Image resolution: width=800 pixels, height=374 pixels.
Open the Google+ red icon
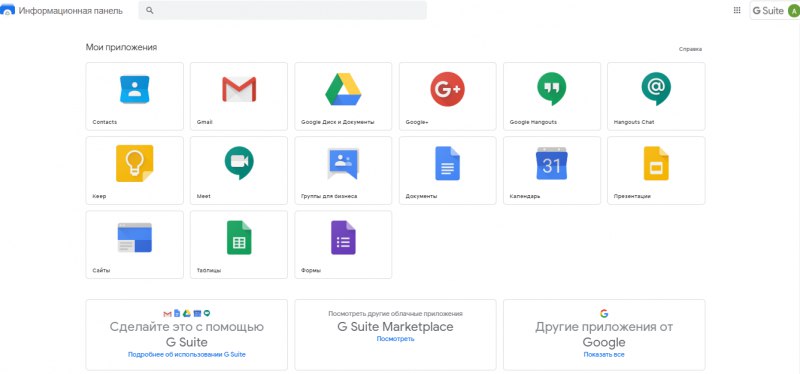click(447, 89)
